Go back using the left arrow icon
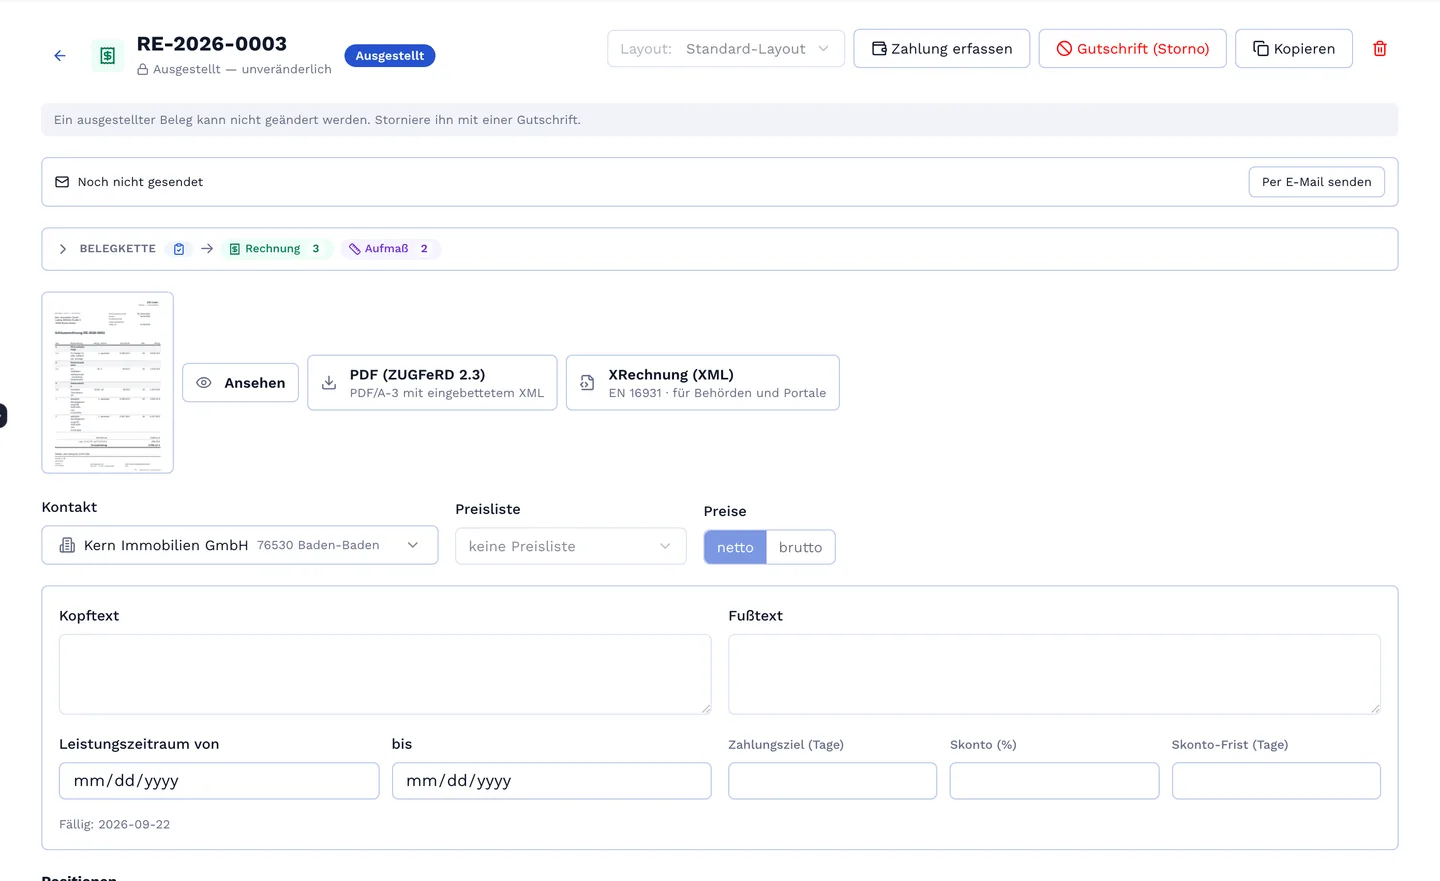 click(x=60, y=56)
